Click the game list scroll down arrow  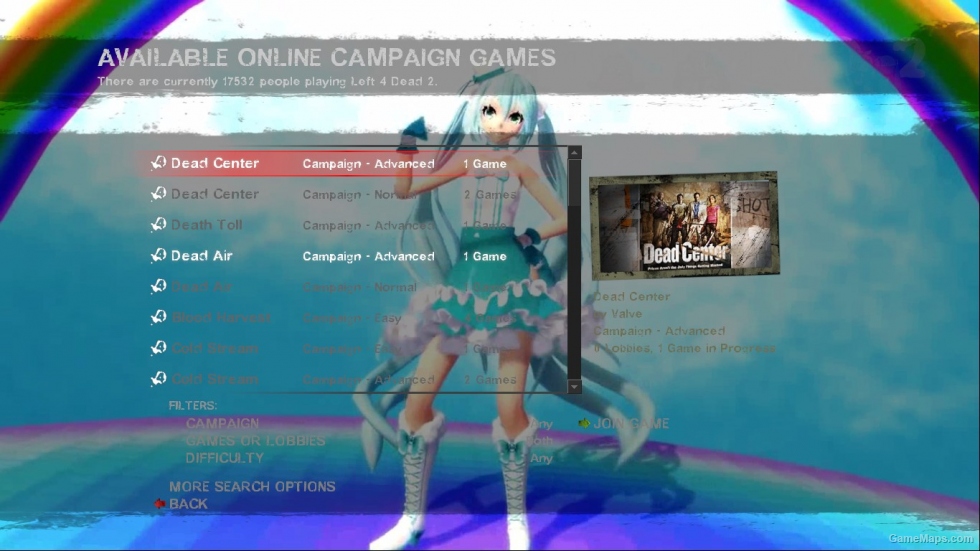[574, 387]
